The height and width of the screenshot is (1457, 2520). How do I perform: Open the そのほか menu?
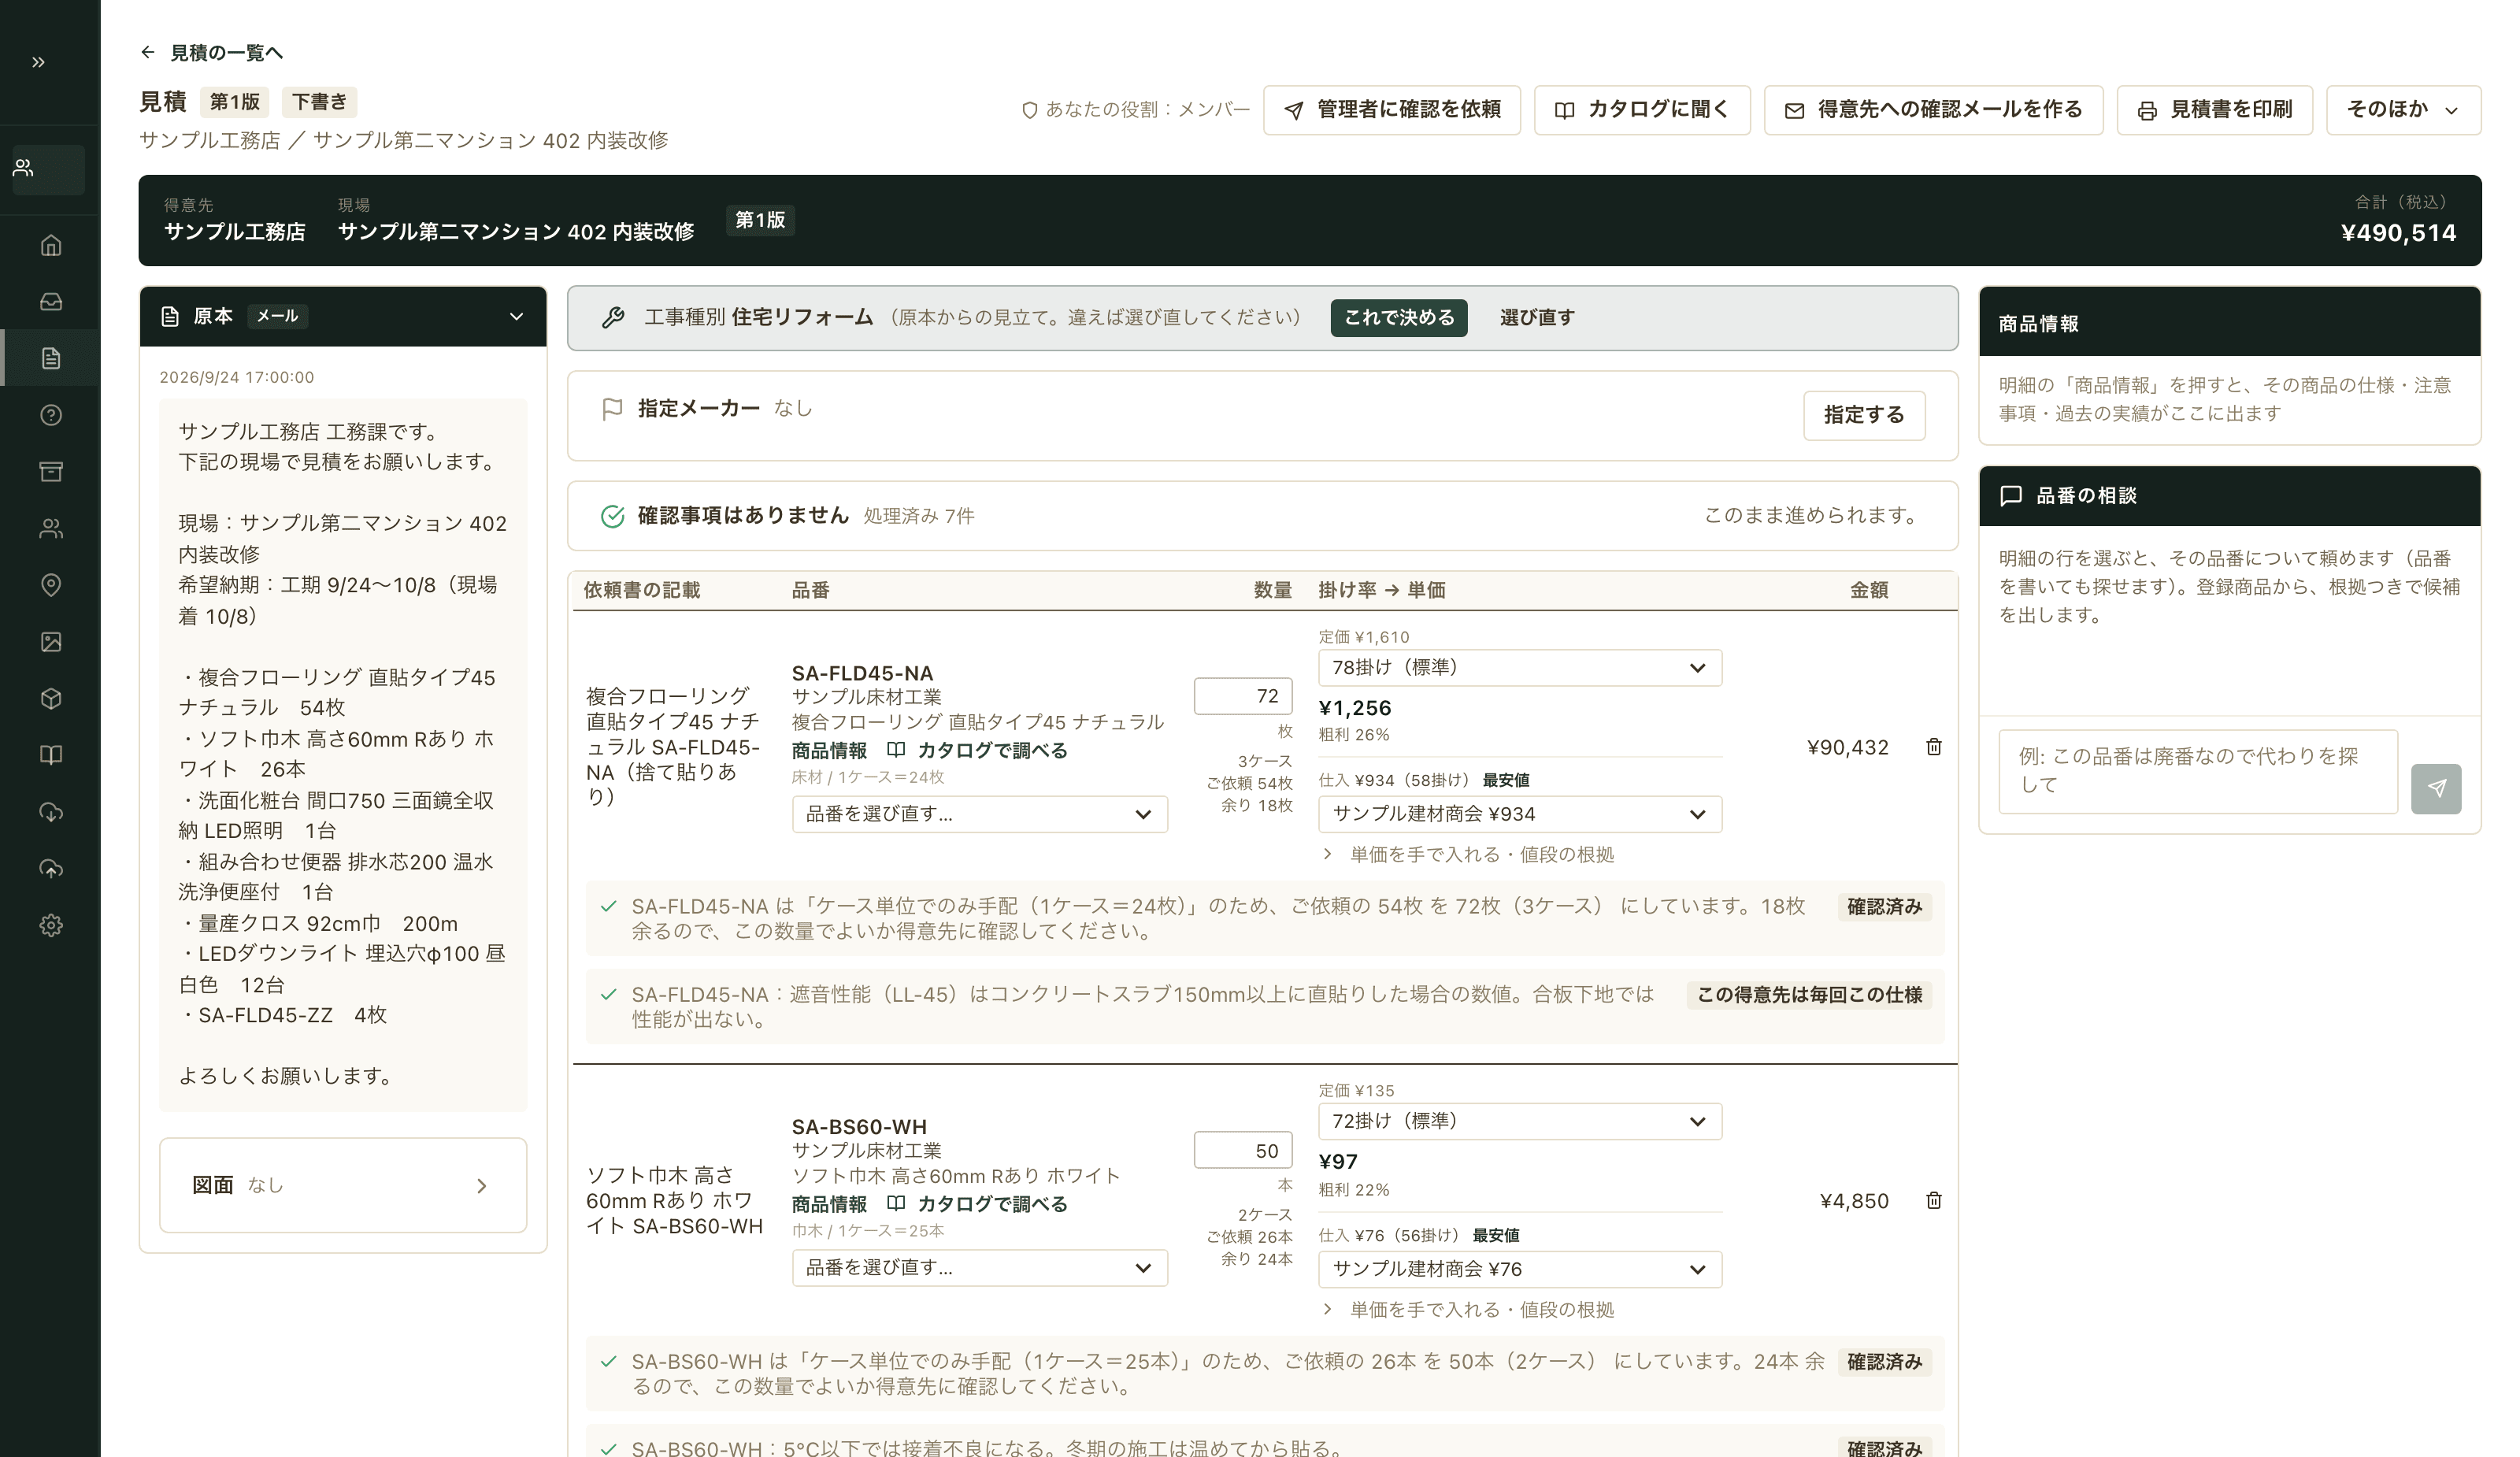[x=2403, y=110]
